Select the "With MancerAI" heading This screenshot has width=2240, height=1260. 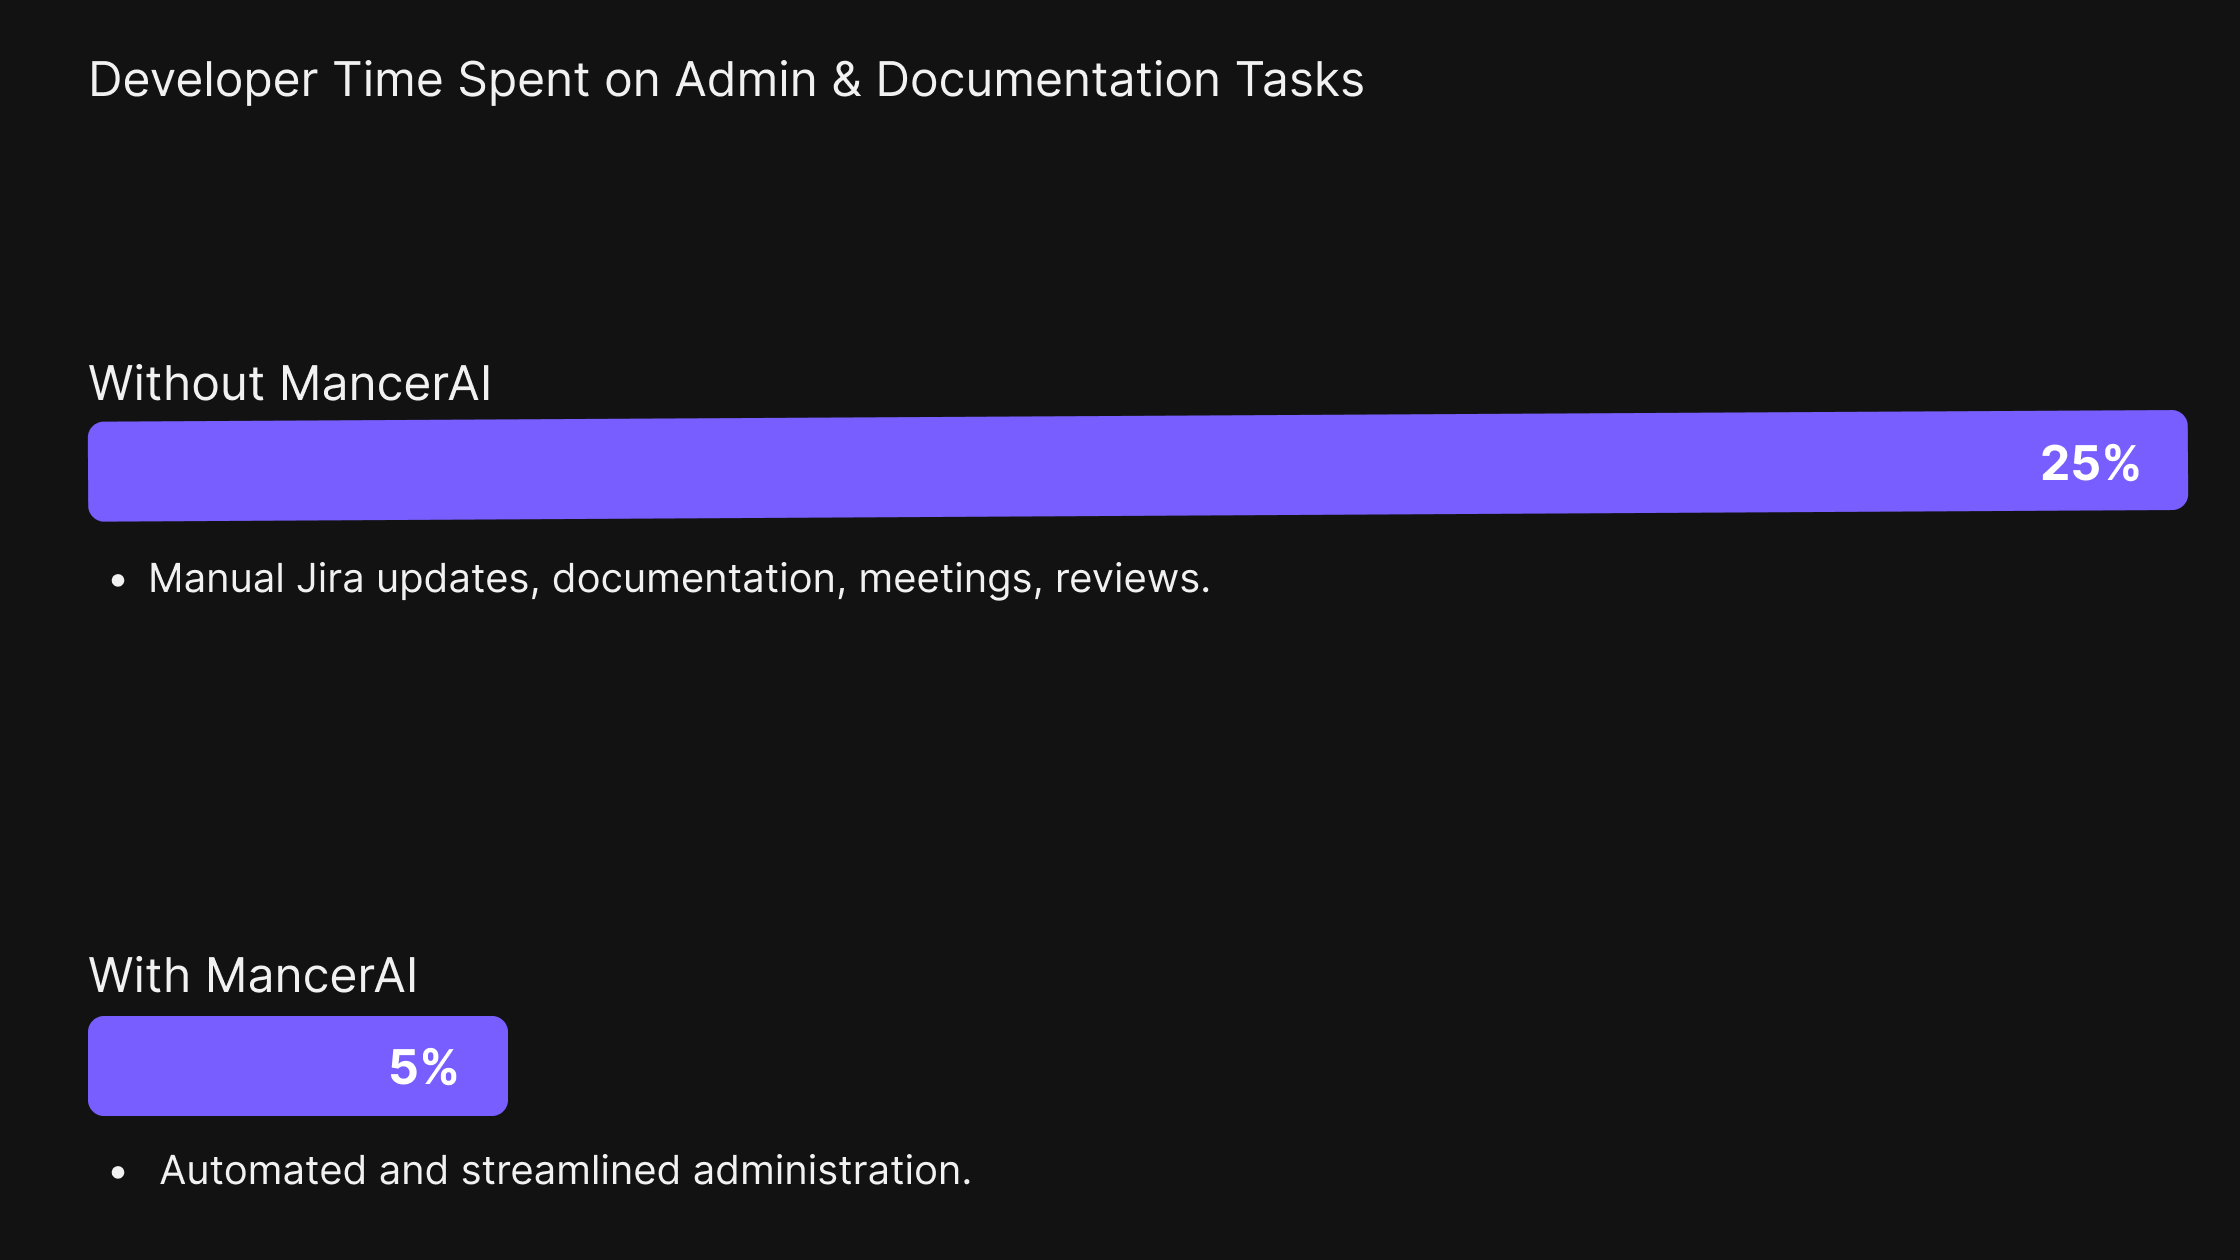[x=253, y=975]
